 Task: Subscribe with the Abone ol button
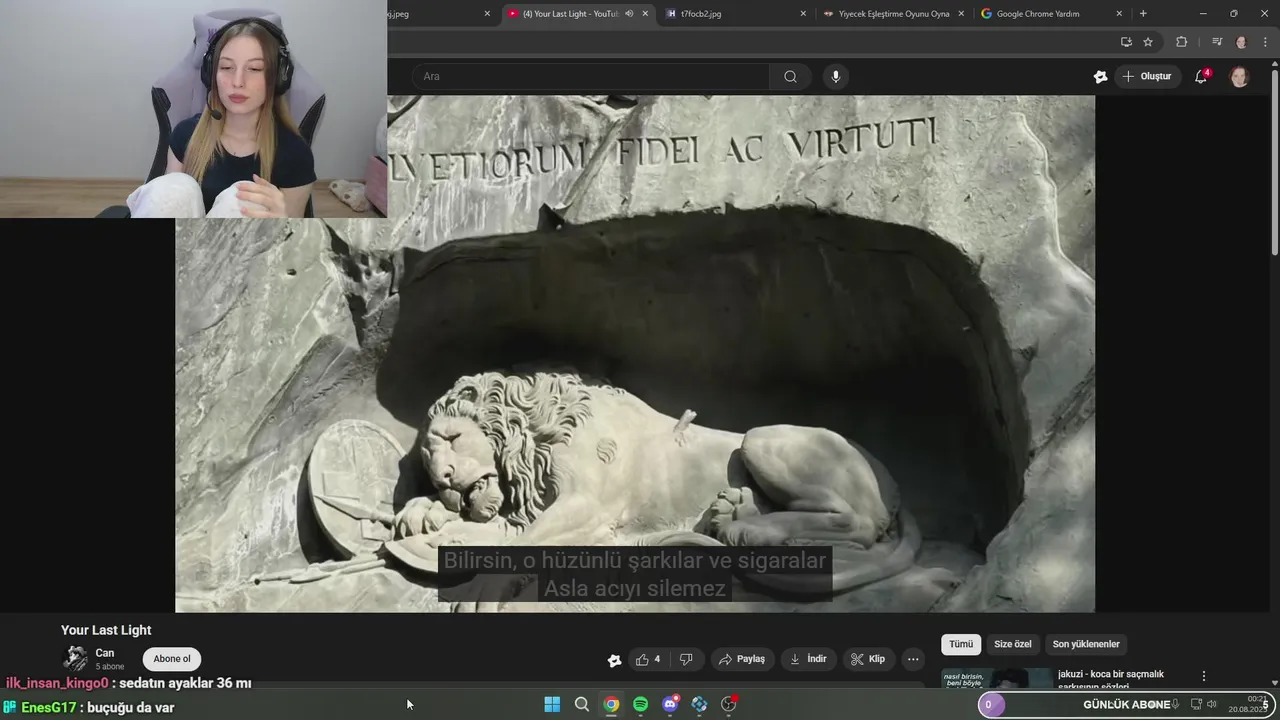tap(172, 659)
